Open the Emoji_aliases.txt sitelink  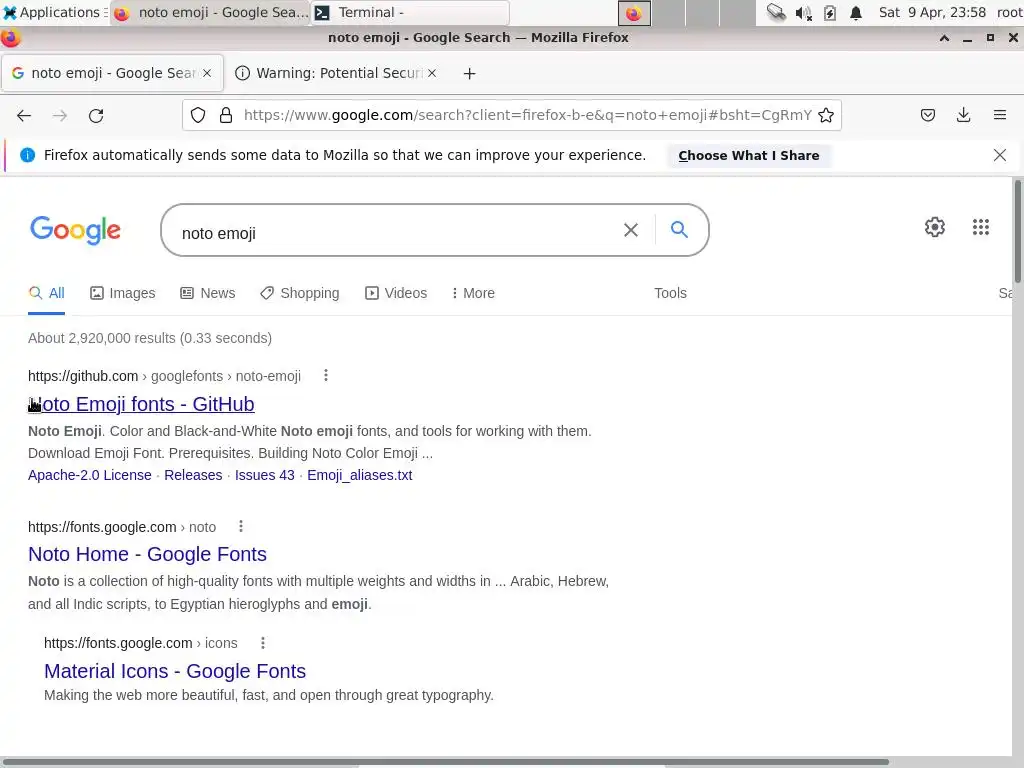tap(359, 475)
